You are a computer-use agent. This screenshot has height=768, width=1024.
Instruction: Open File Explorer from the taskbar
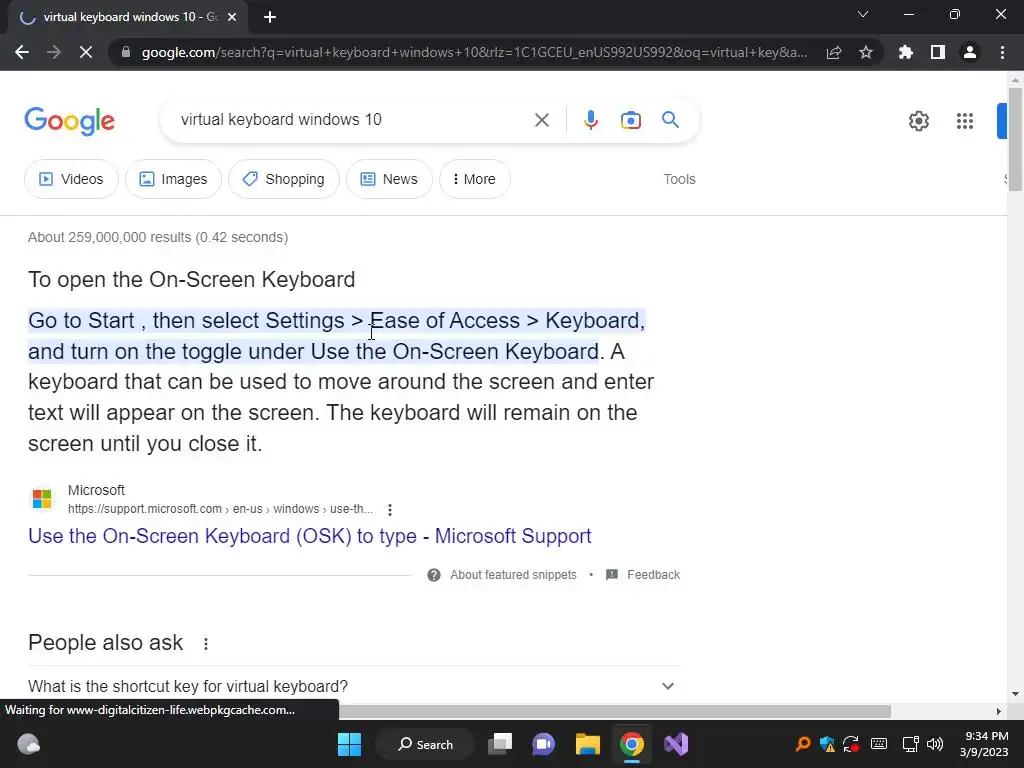588,744
